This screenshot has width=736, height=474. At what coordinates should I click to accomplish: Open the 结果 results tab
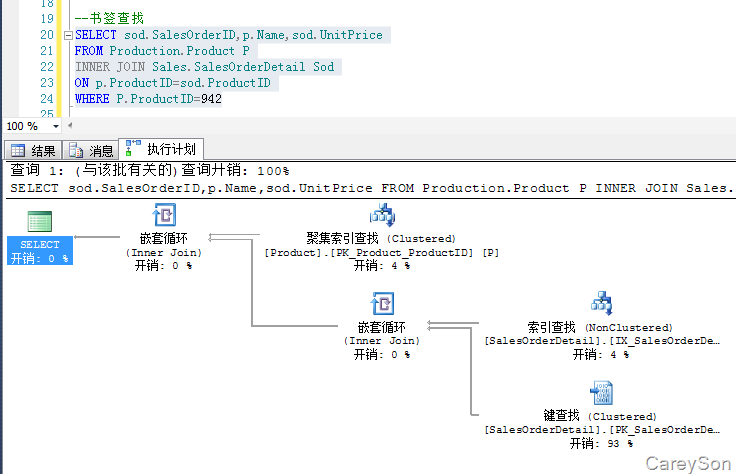(33, 151)
